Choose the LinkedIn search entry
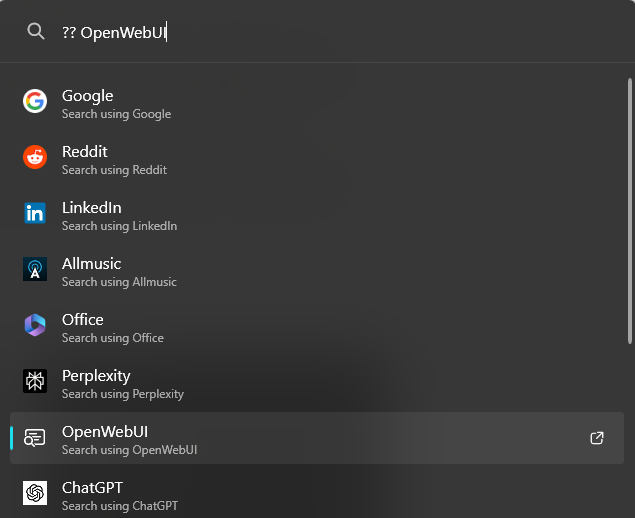Viewport: 635px width, 518px height. (x=317, y=216)
